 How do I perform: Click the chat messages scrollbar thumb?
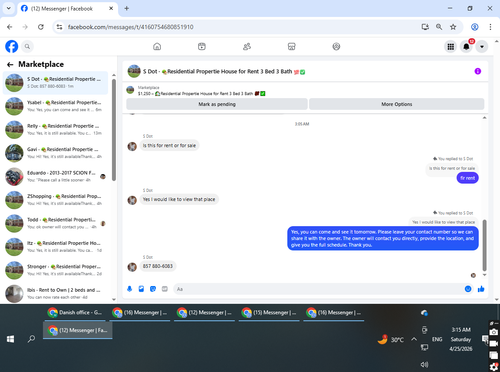(484, 245)
